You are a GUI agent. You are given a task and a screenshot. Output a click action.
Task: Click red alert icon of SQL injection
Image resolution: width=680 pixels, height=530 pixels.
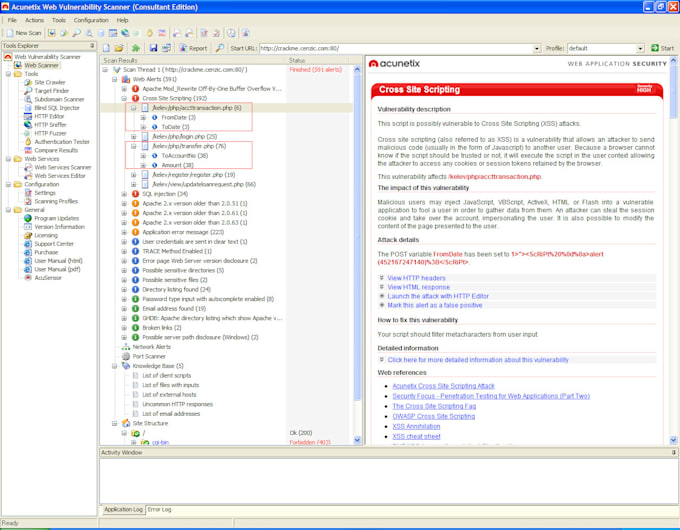135,194
